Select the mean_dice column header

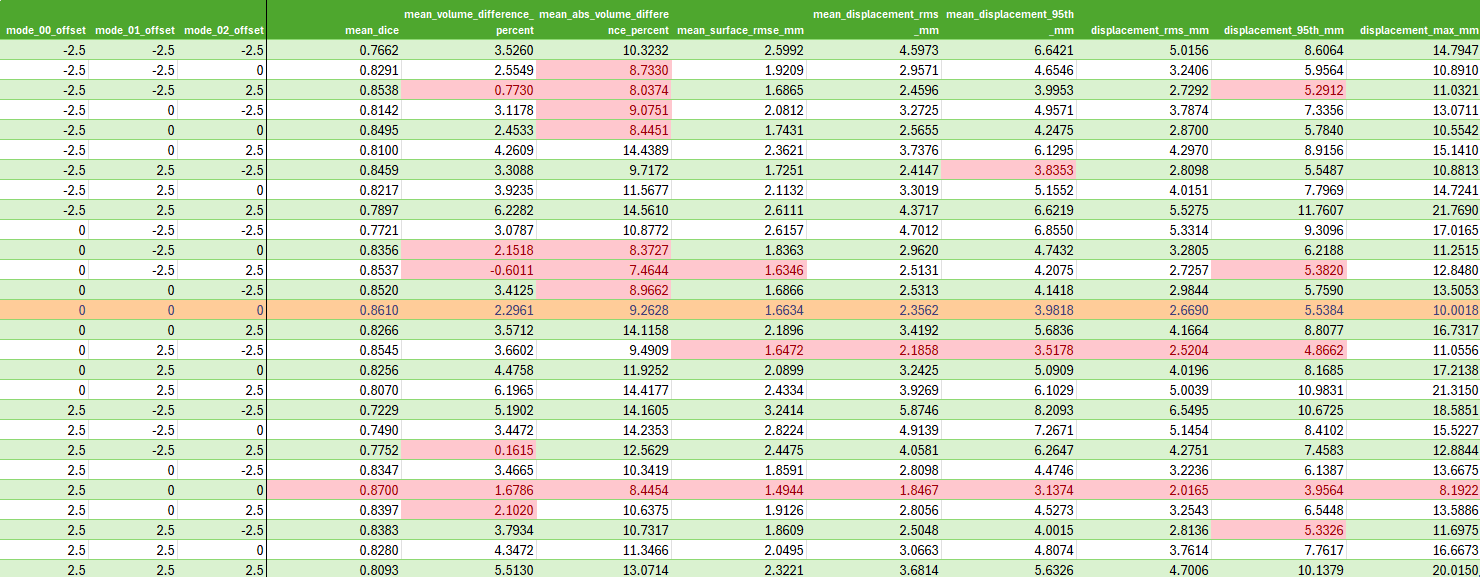(x=334, y=20)
